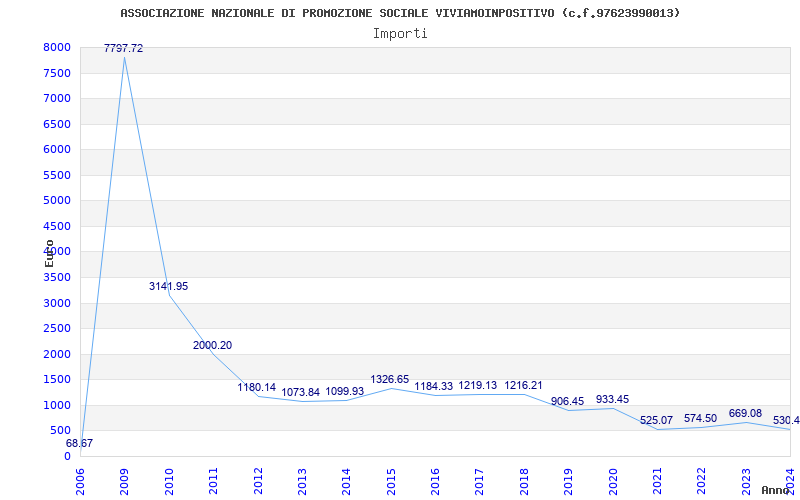Click the 2020 year axis label
This screenshot has height=500, width=800.
(613, 482)
